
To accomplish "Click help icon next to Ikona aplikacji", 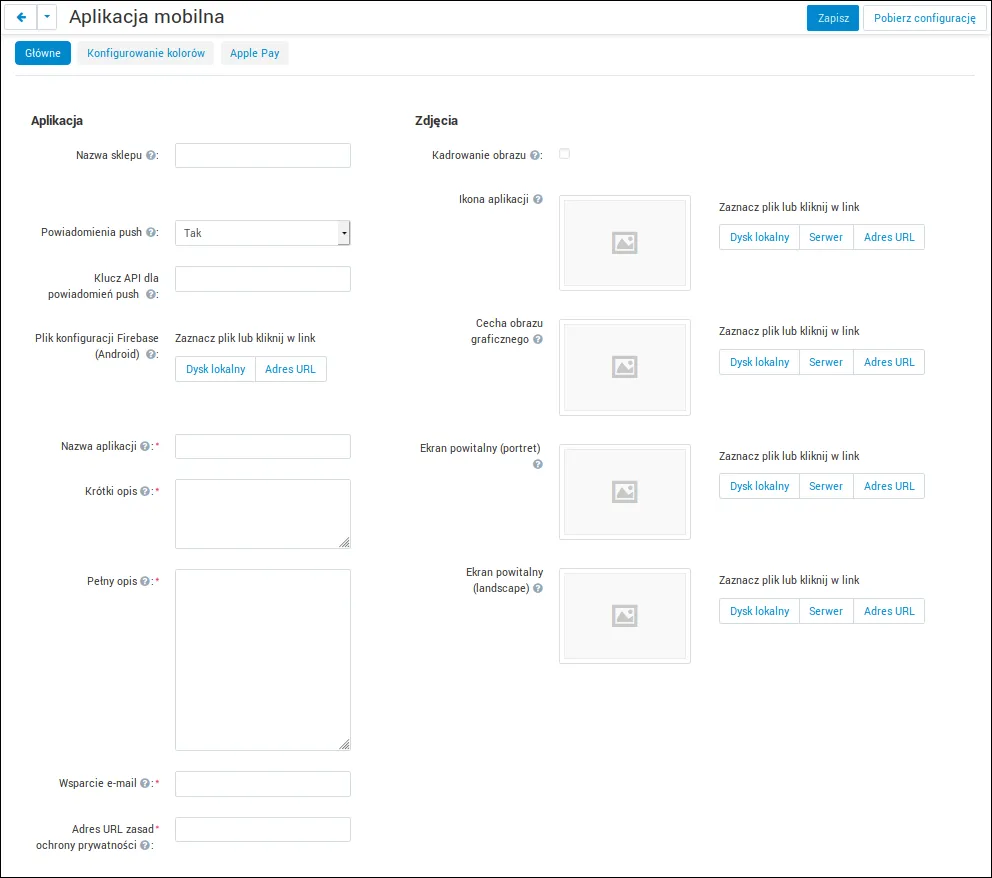I will pos(538,199).
